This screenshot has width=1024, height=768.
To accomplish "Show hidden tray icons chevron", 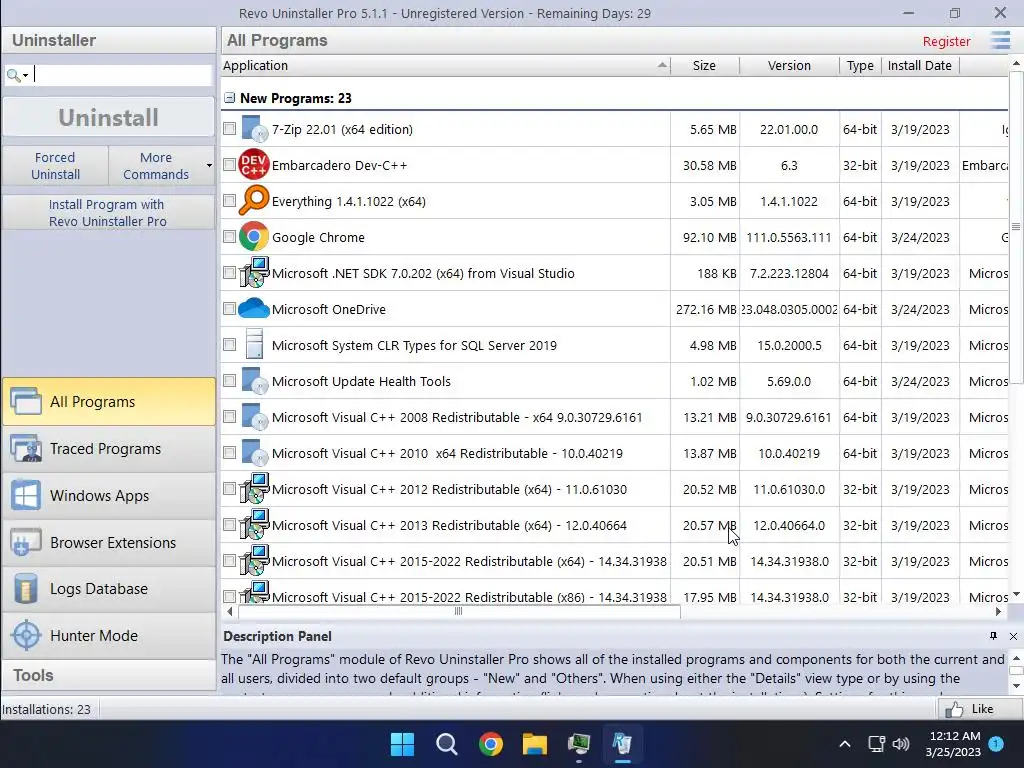I will point(844,744).
